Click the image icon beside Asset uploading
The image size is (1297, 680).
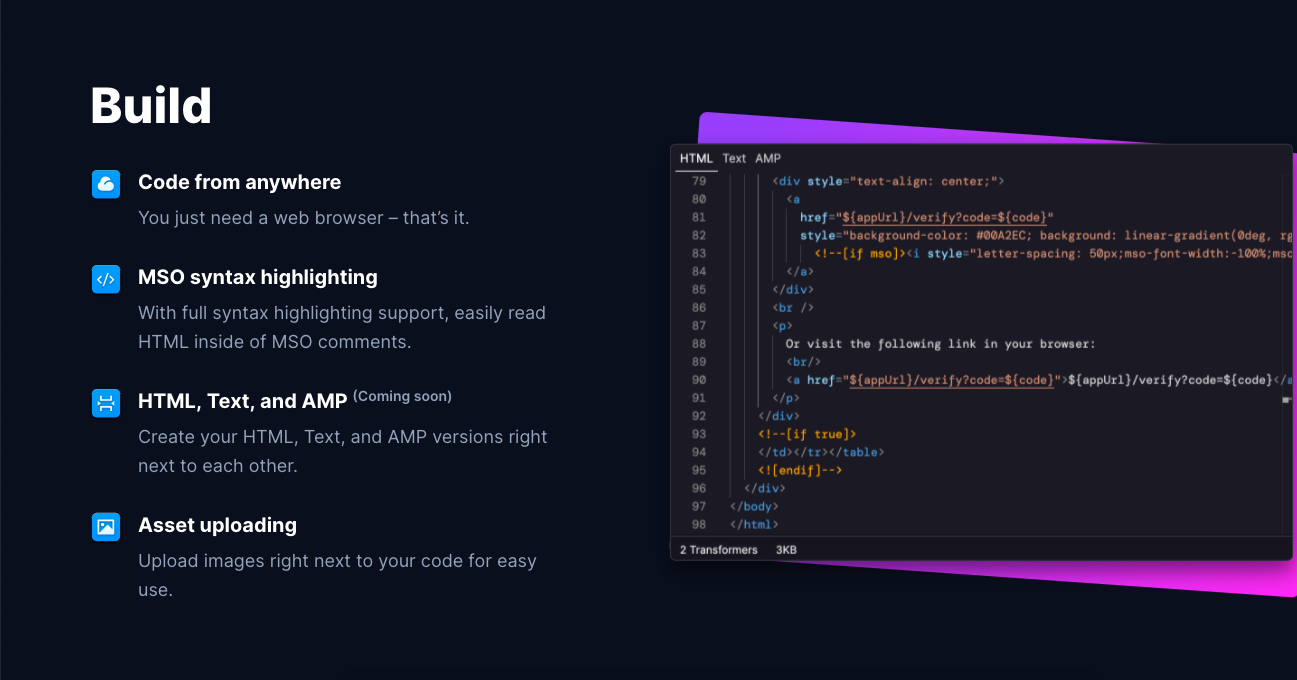click(106, 527)
